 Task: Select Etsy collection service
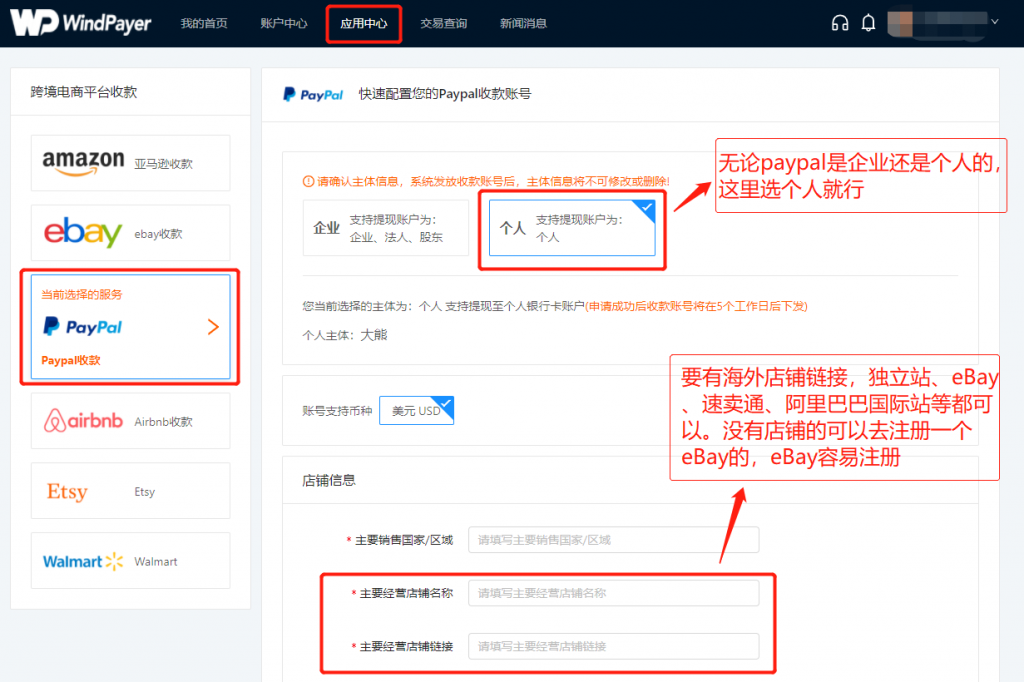(x=131, y=491)
